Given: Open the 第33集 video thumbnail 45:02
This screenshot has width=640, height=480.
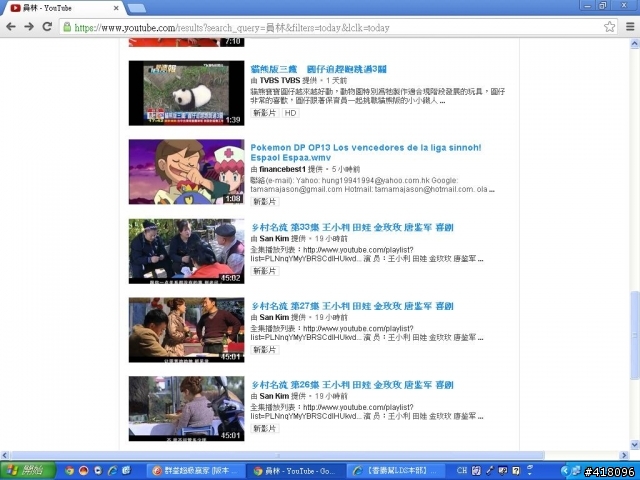Looking at the screenshot, I should tap(187, 251).
